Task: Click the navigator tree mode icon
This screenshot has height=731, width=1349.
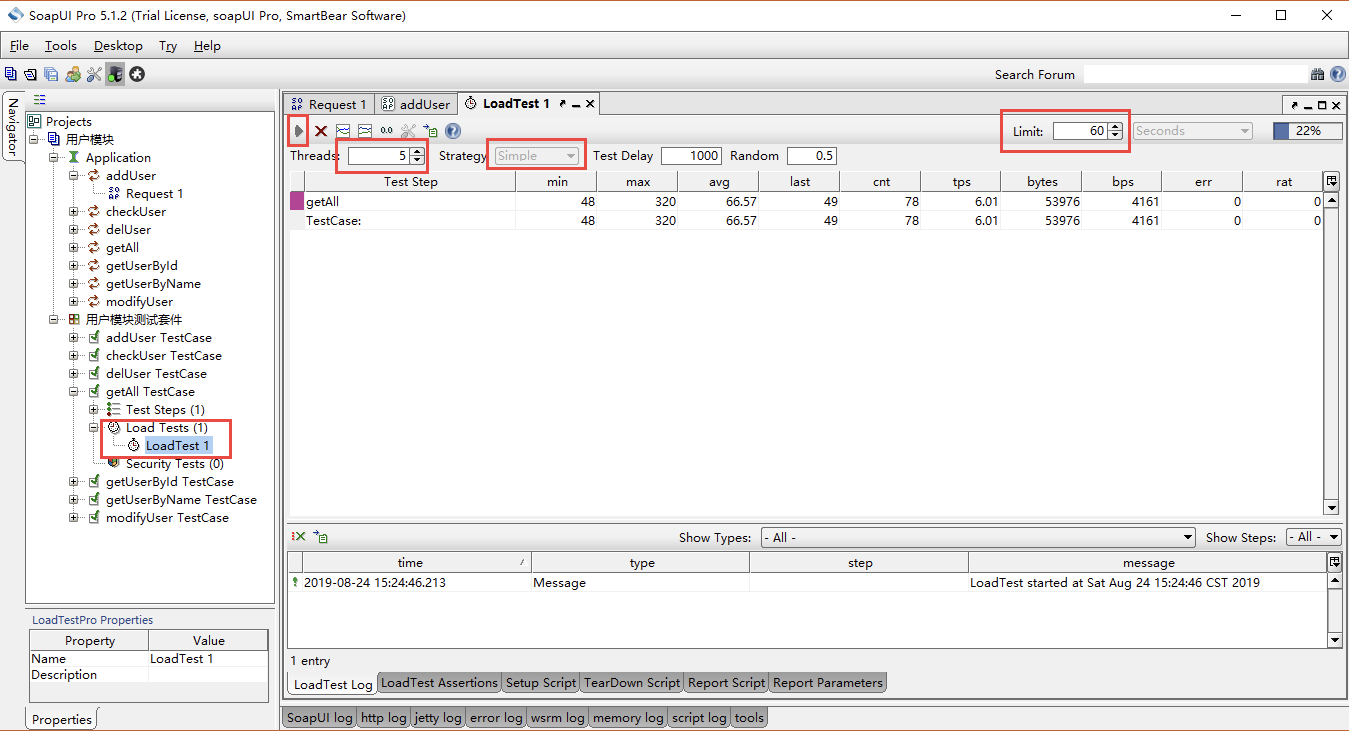Action: coord(40,99)
